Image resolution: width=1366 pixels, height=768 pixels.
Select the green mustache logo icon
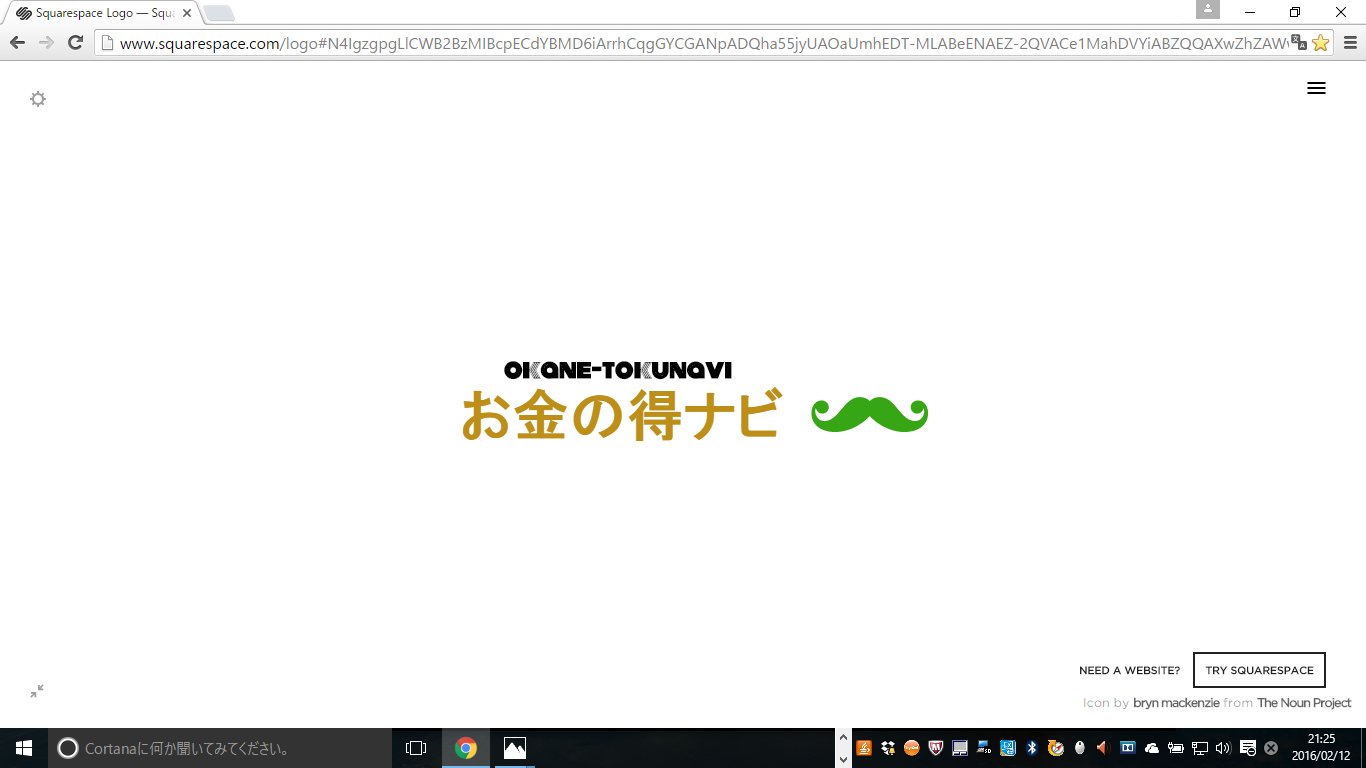click(x=869, y=415)
